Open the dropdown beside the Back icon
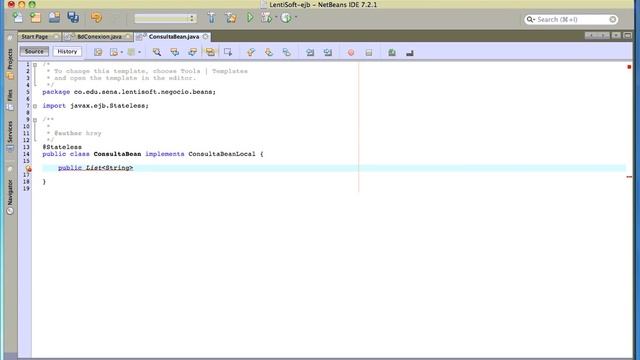640x360 pixels. point(122,52)
